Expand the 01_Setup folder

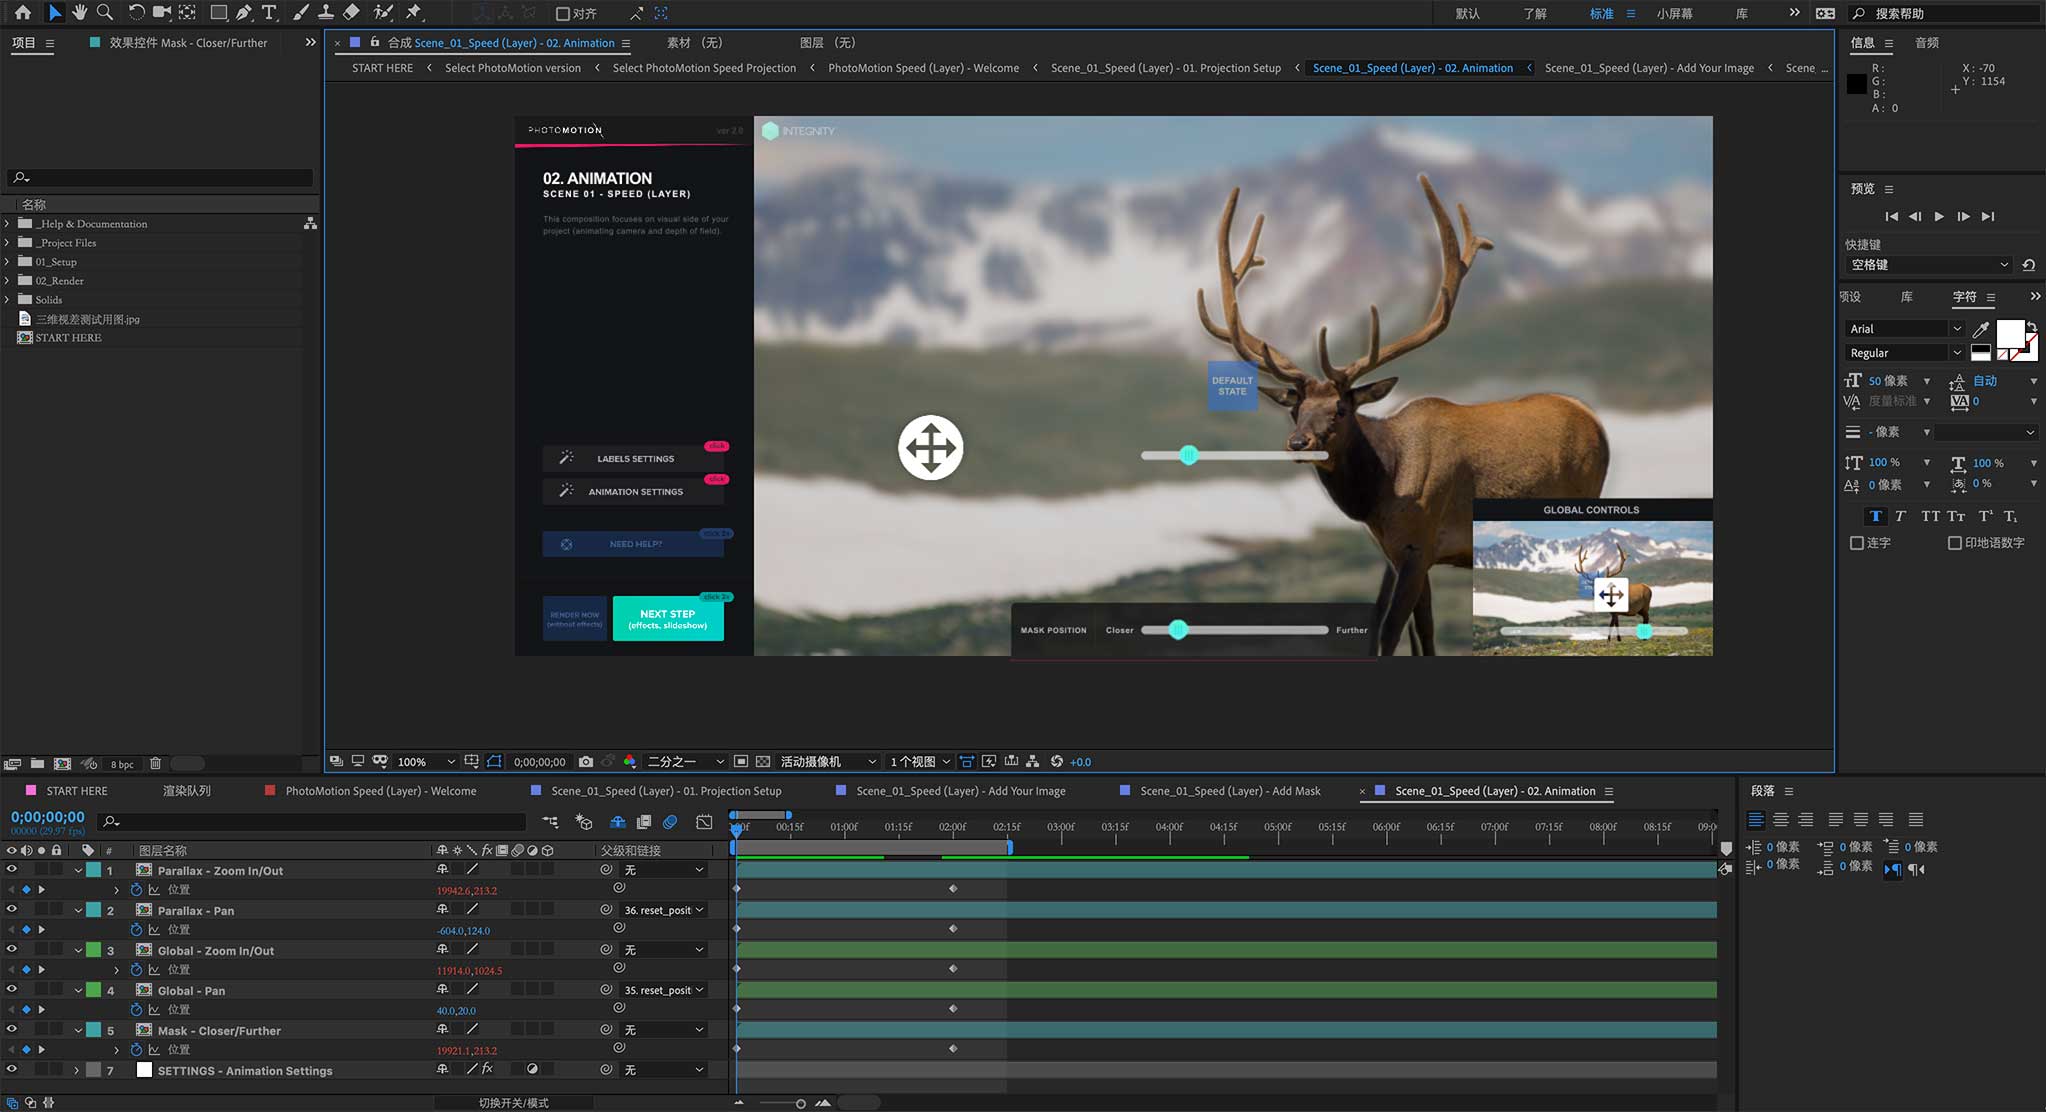pos(7,262)
